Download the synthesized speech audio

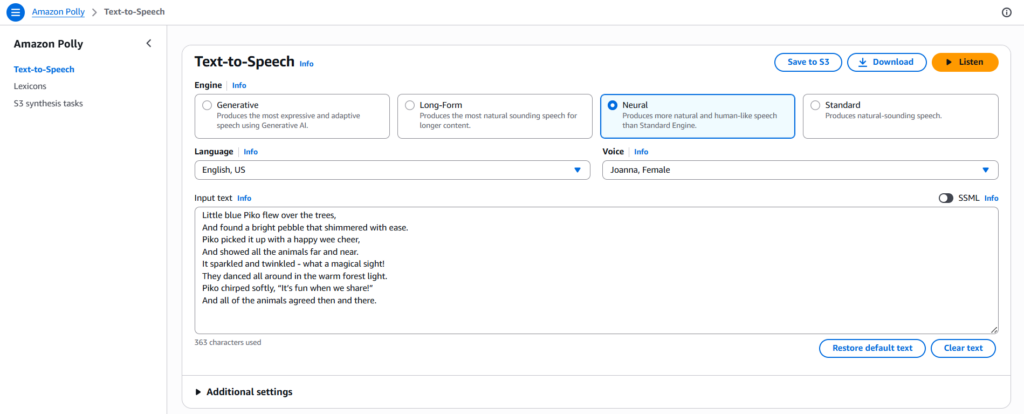pos(886,62)
